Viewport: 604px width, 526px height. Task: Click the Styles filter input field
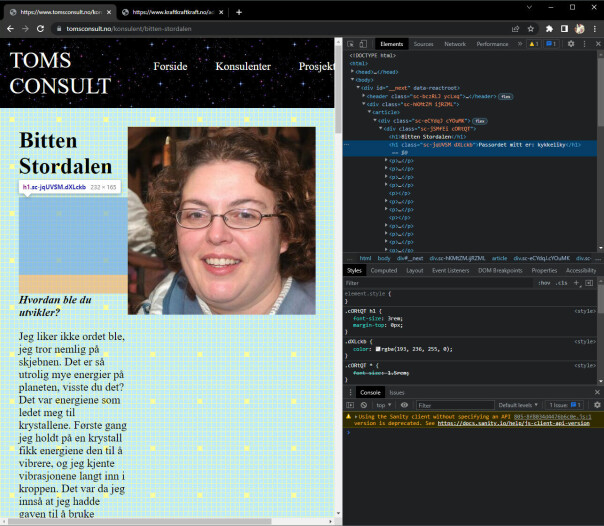coord(438,283)
